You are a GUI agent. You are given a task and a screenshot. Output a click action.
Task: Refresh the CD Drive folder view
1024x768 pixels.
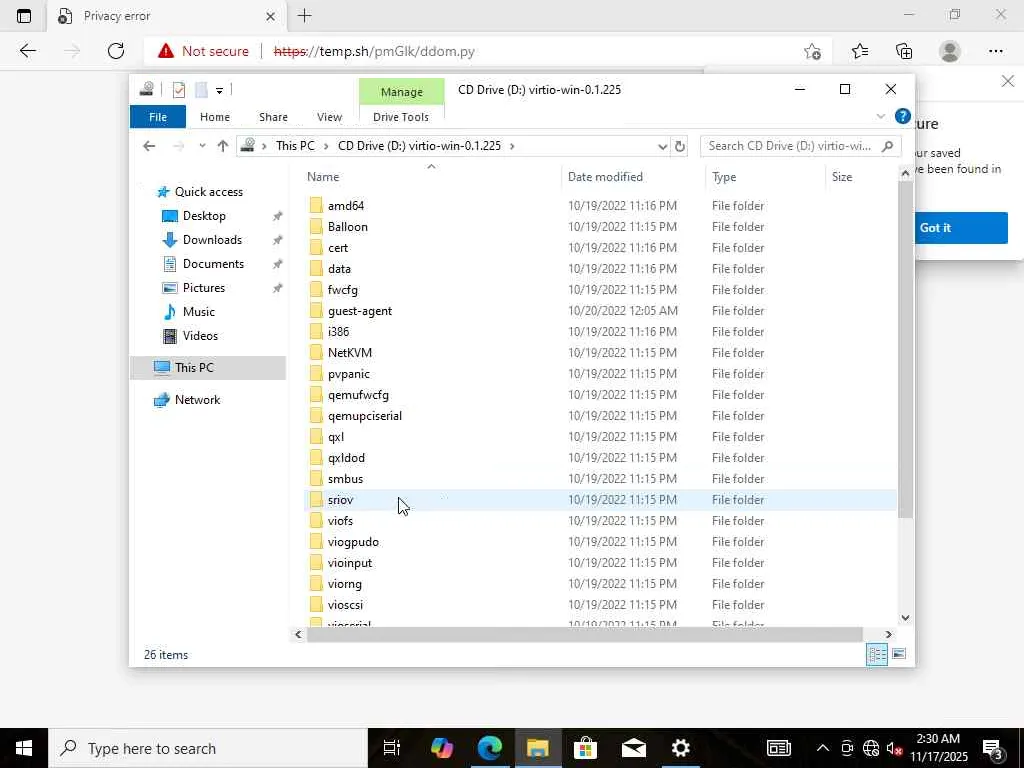(x=680, y=146)
